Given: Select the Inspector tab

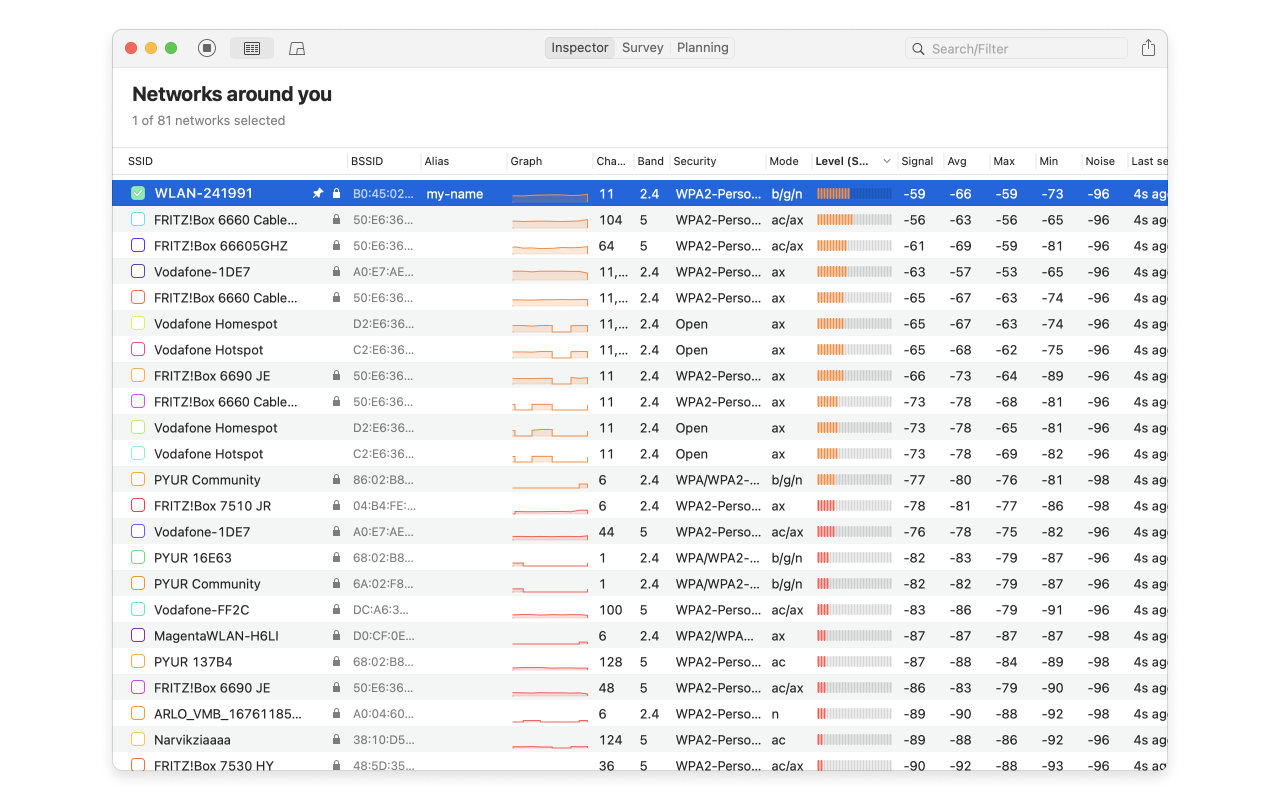Looking at the screenshot, I should 580,48.
